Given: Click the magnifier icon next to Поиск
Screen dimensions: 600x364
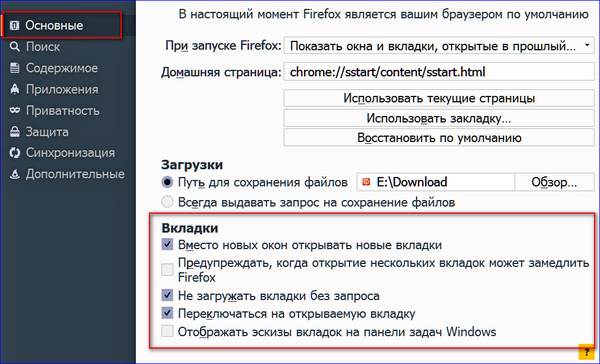Looking at the screenshot, I should pyautogui.click(x=15, y=47).
